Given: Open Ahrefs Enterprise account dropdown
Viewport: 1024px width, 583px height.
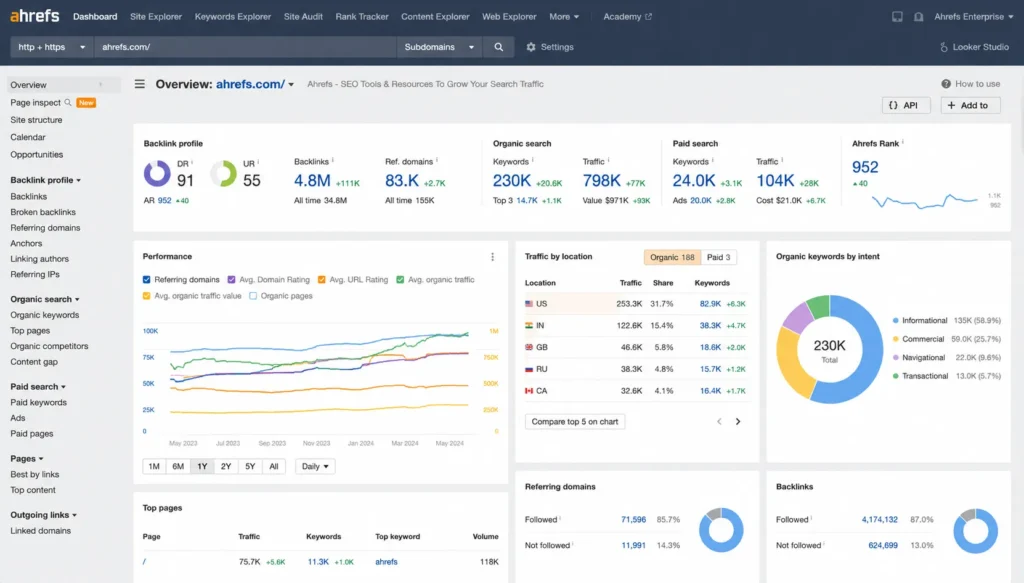Looking at the screenshot, I should pyautogui.click(x=973, y=16).
